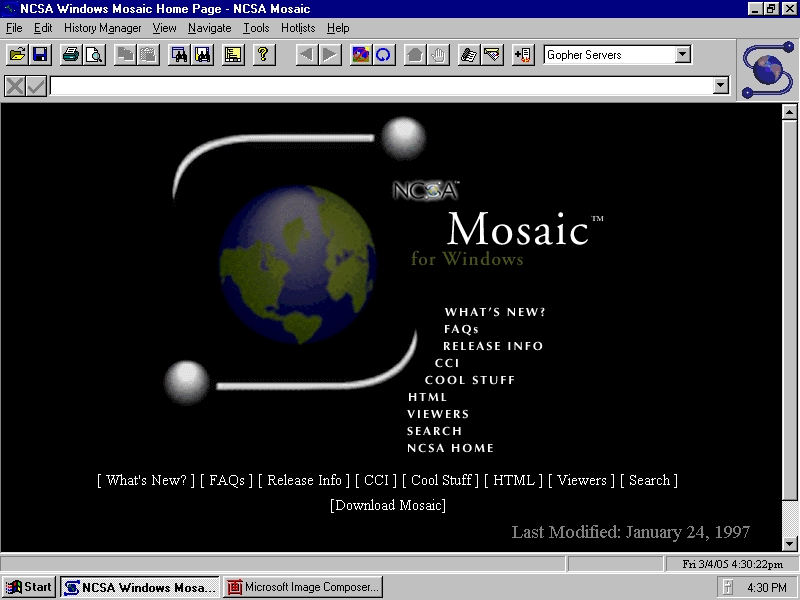The height and width of the screenshot is (600, 800).
Task: Click the Mosaic globe logo in corner
Action: [768, 70]
